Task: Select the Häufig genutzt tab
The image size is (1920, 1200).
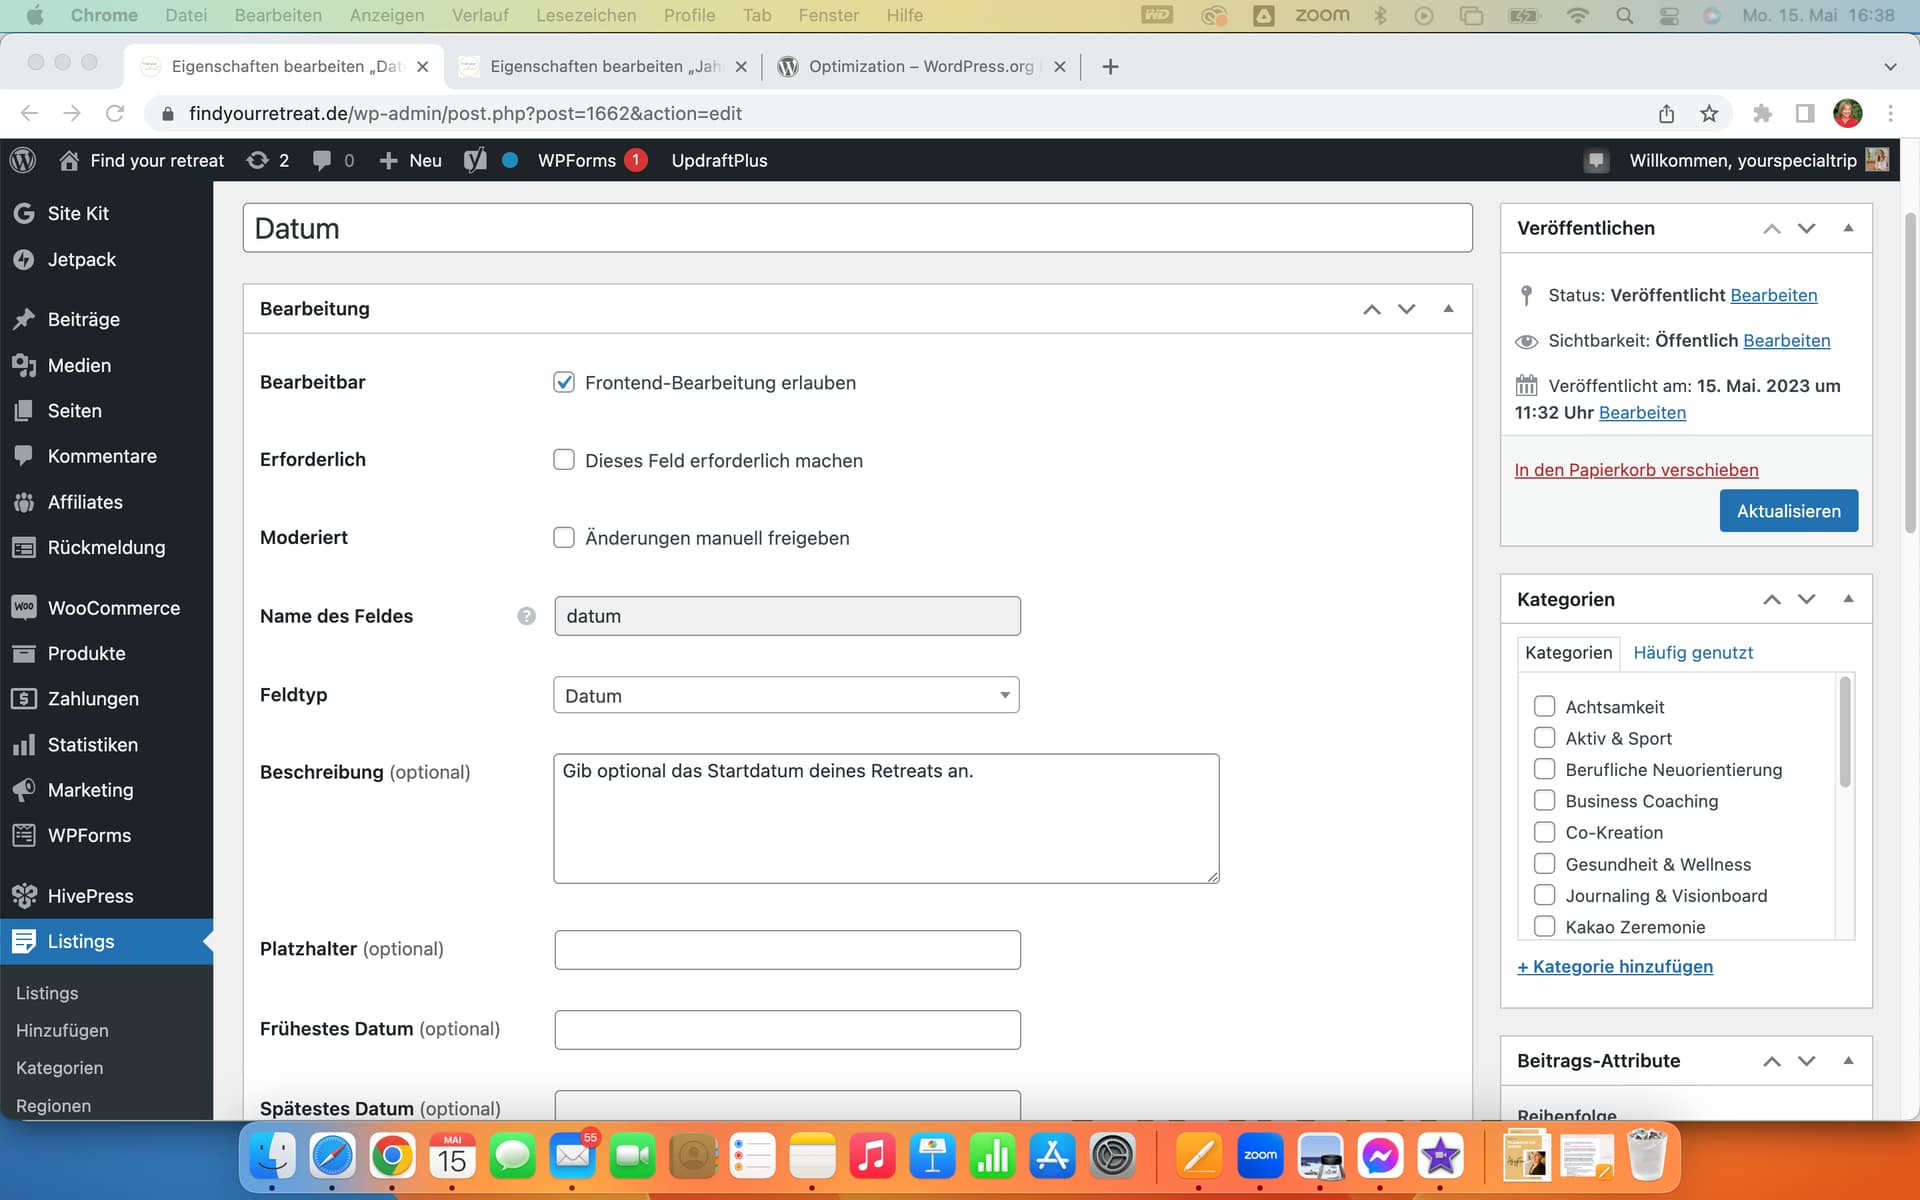Action: point(1693,652)
